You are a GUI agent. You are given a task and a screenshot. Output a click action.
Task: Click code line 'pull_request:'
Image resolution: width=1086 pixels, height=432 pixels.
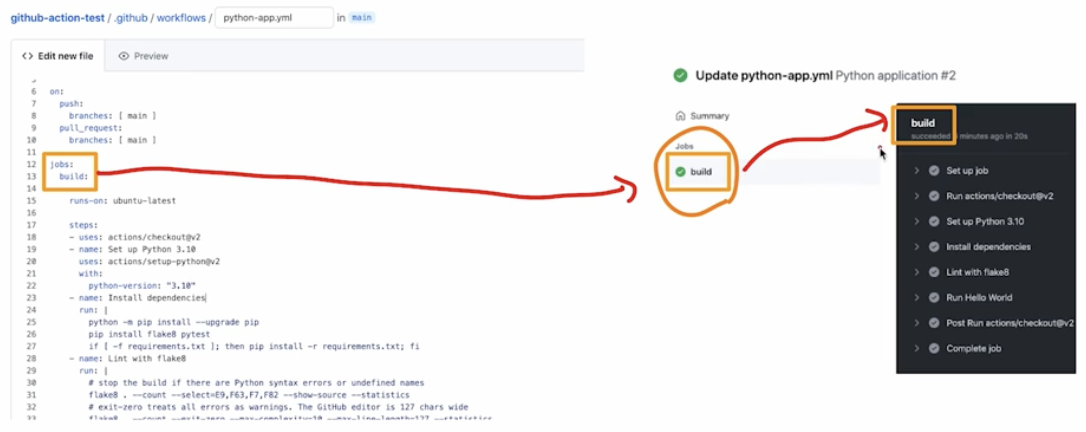coord(91,128)
